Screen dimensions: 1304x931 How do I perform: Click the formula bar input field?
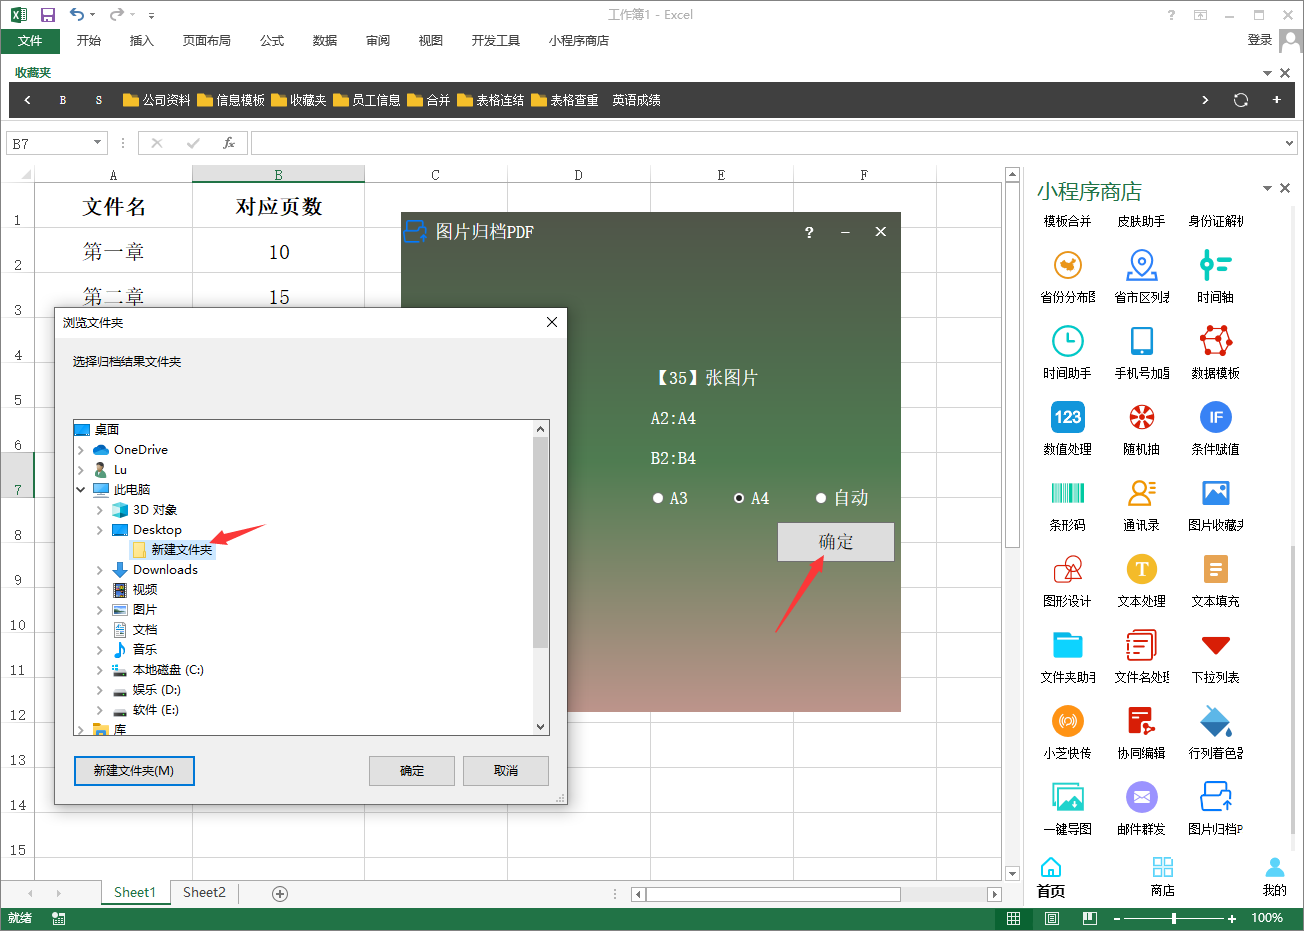click(773, 143)
